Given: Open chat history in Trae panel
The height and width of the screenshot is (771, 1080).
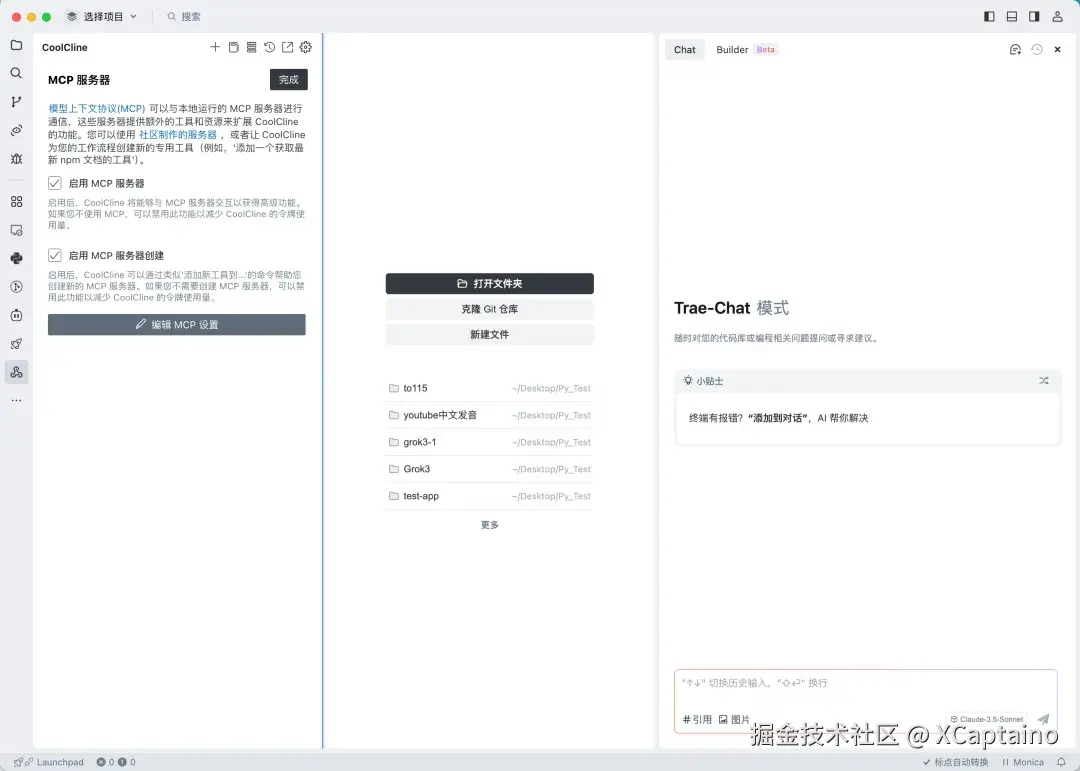Looking at the screenshot, I should point(1037,50).
